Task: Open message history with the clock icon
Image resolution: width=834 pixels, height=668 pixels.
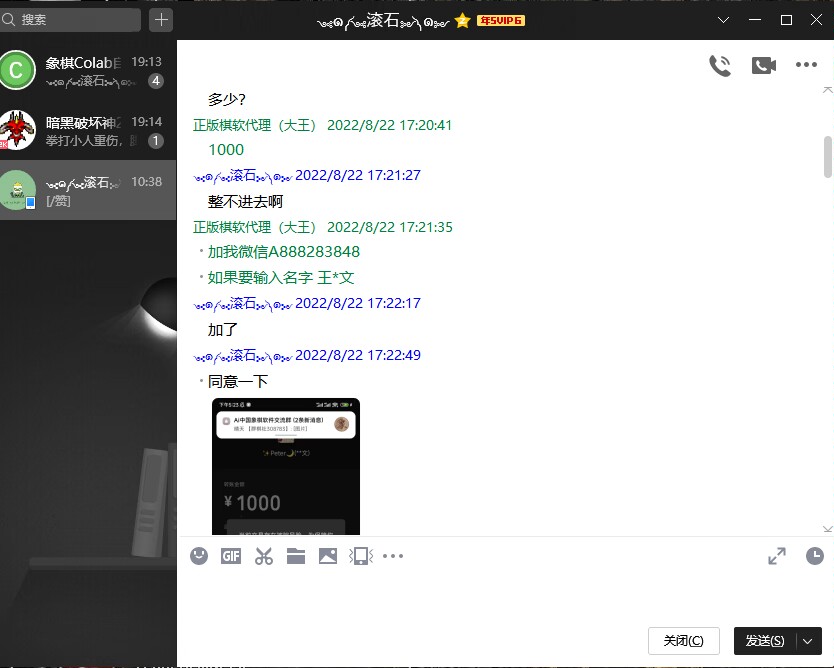Action: click(x=815, y=556)
